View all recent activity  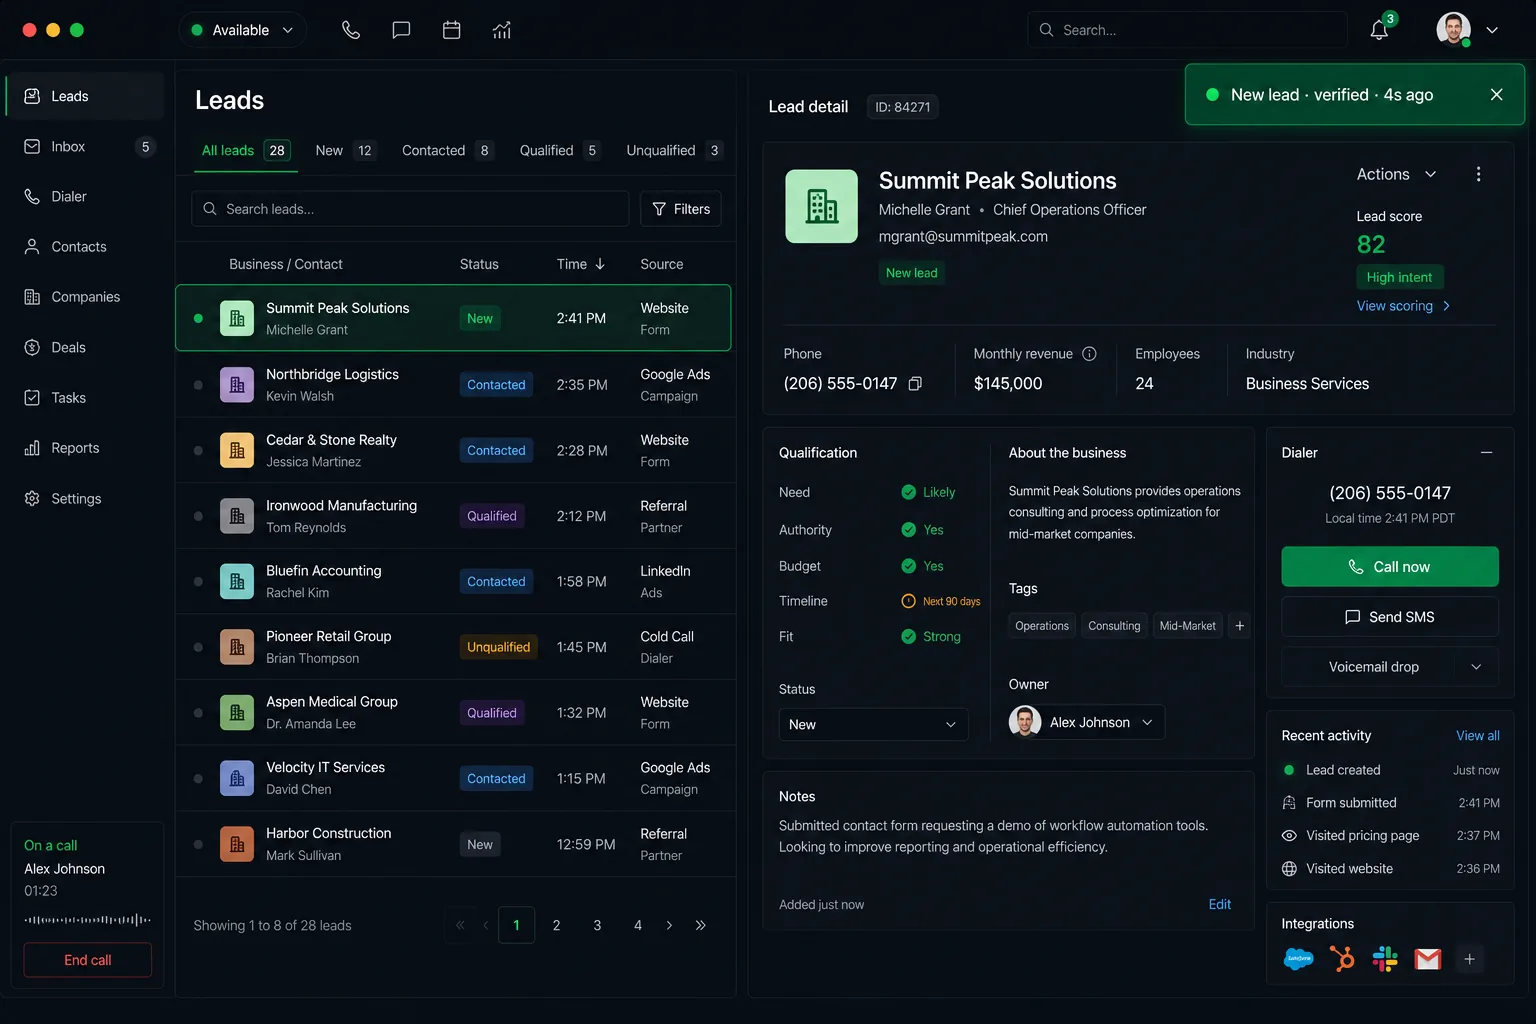coord(1478,736)
